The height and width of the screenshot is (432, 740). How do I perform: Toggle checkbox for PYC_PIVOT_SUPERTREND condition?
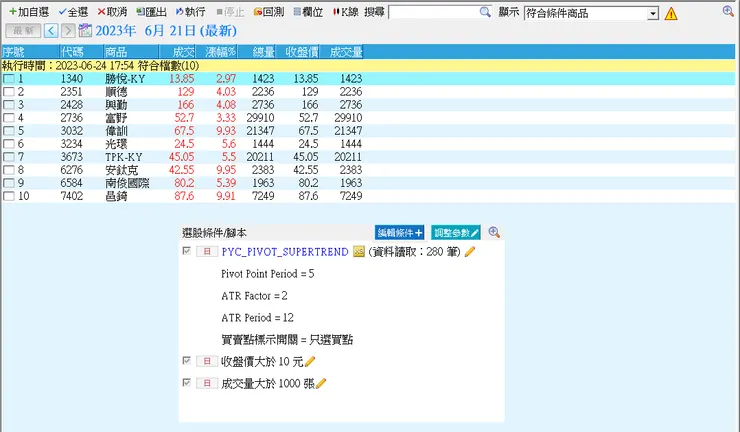186,251
